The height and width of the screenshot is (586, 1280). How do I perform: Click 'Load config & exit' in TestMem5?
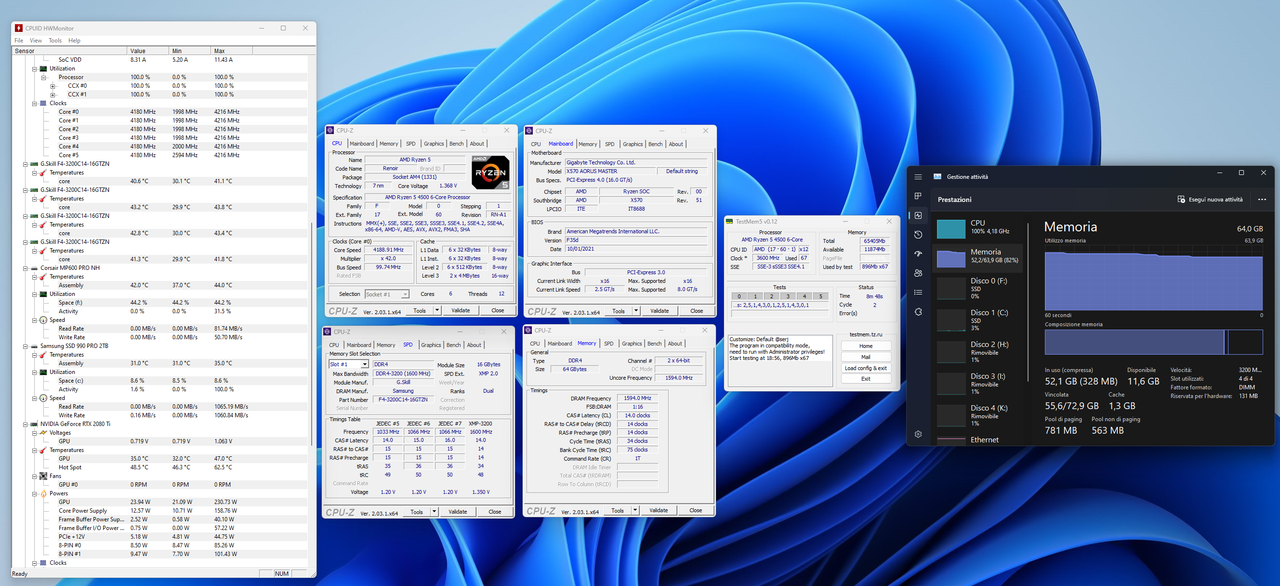pos(865,368)
